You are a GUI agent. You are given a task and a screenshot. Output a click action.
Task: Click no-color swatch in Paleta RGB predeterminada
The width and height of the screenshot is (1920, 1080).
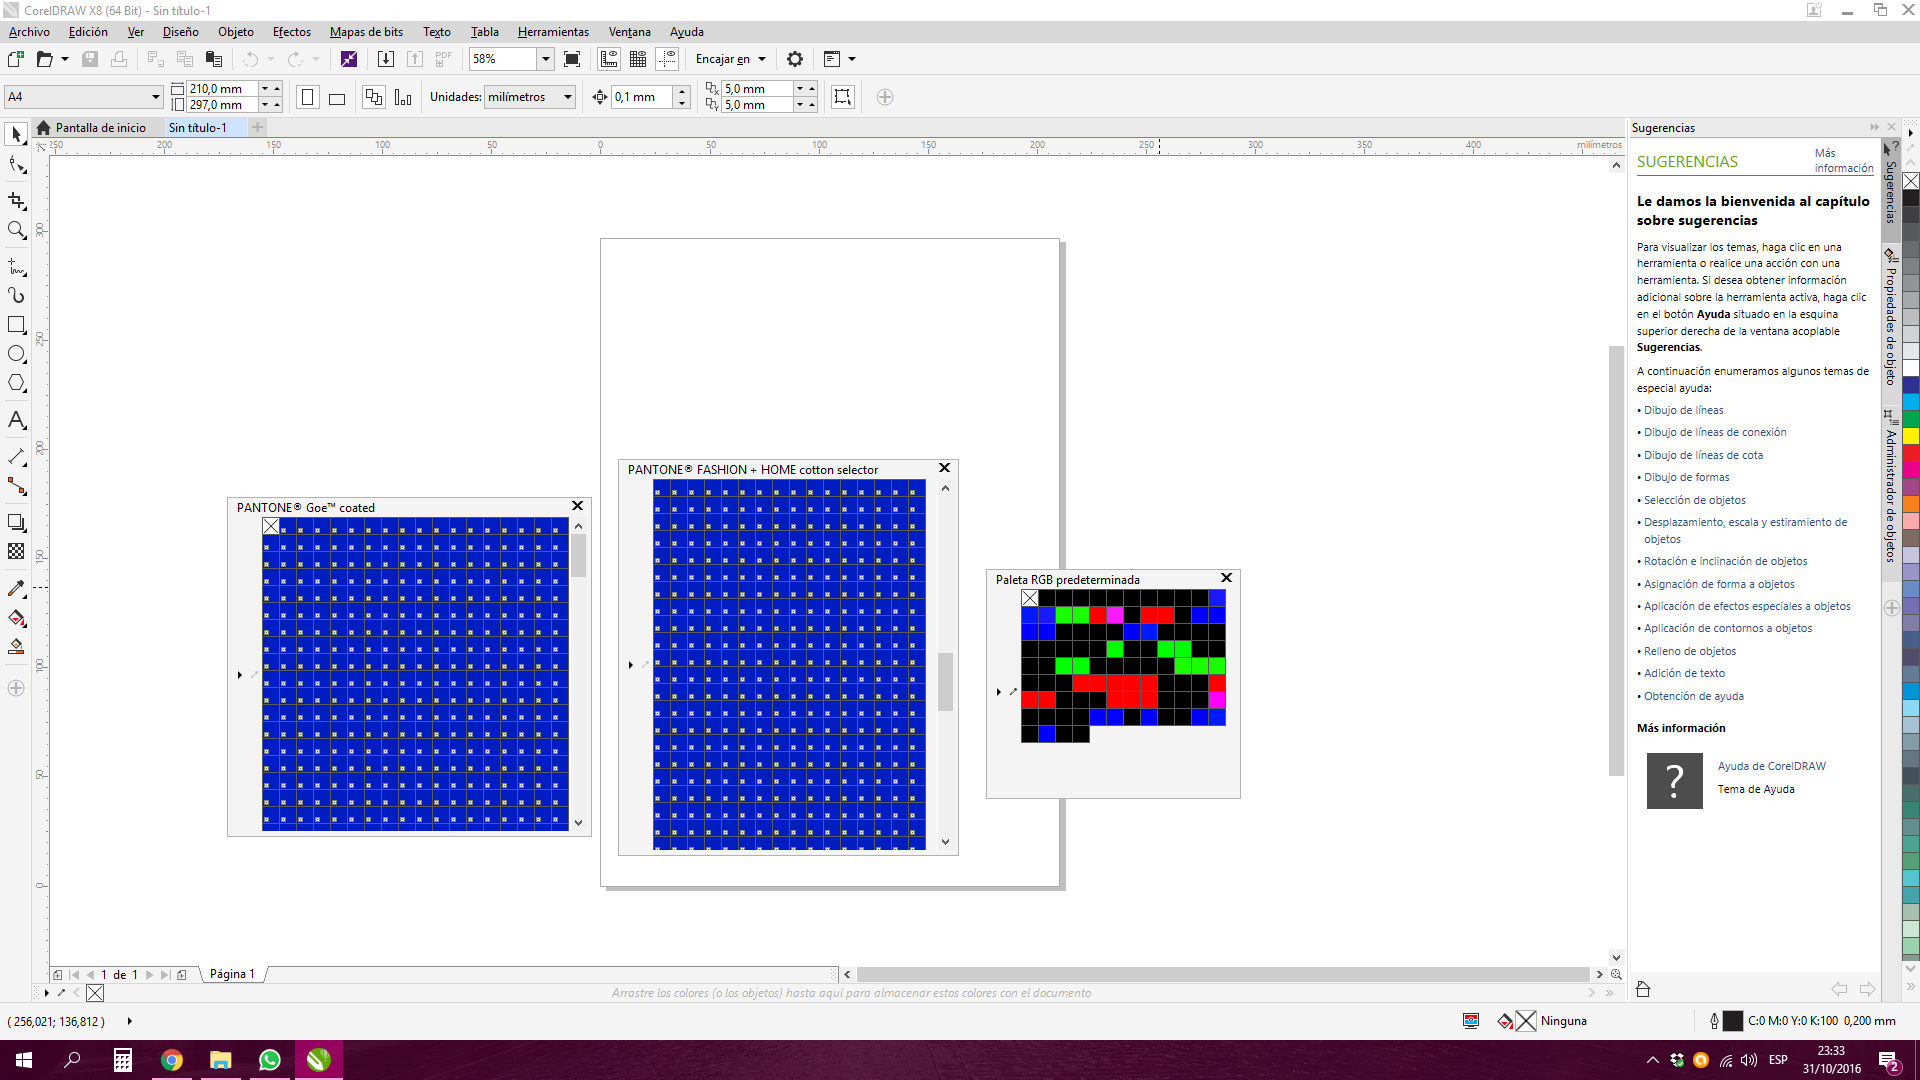click(1030, 598)
